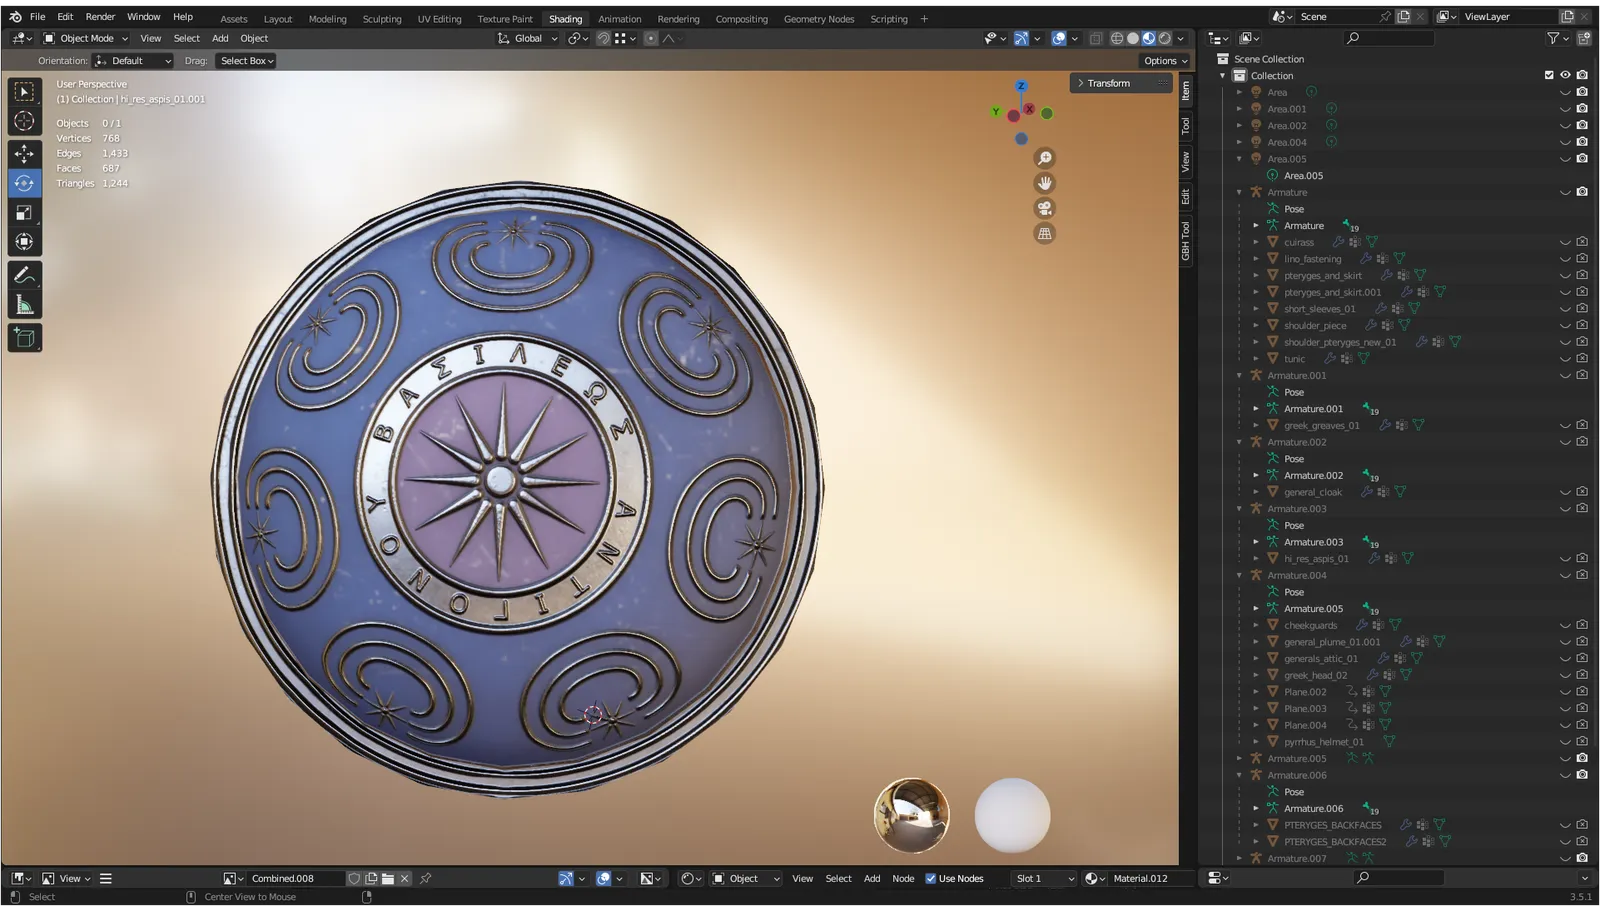Activate the Move tool

pyautogui.click(x=24, y=153)
